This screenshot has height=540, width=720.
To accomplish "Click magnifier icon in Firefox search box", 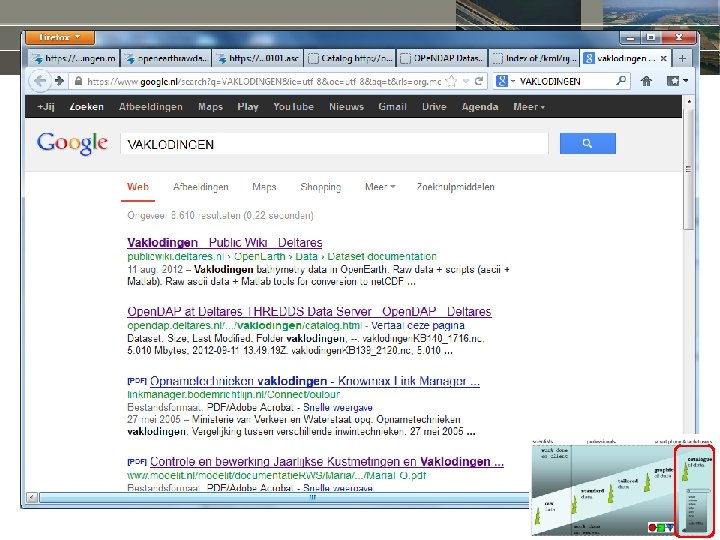I will [x=621, y=81].
